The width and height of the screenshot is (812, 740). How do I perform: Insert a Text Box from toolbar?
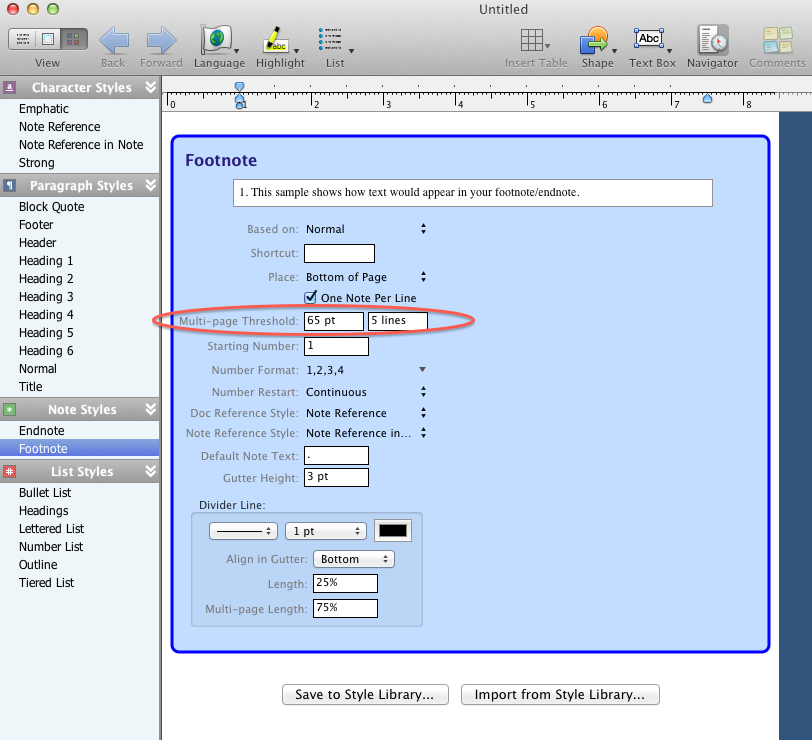pyautogui.click(x=649, y=40)
